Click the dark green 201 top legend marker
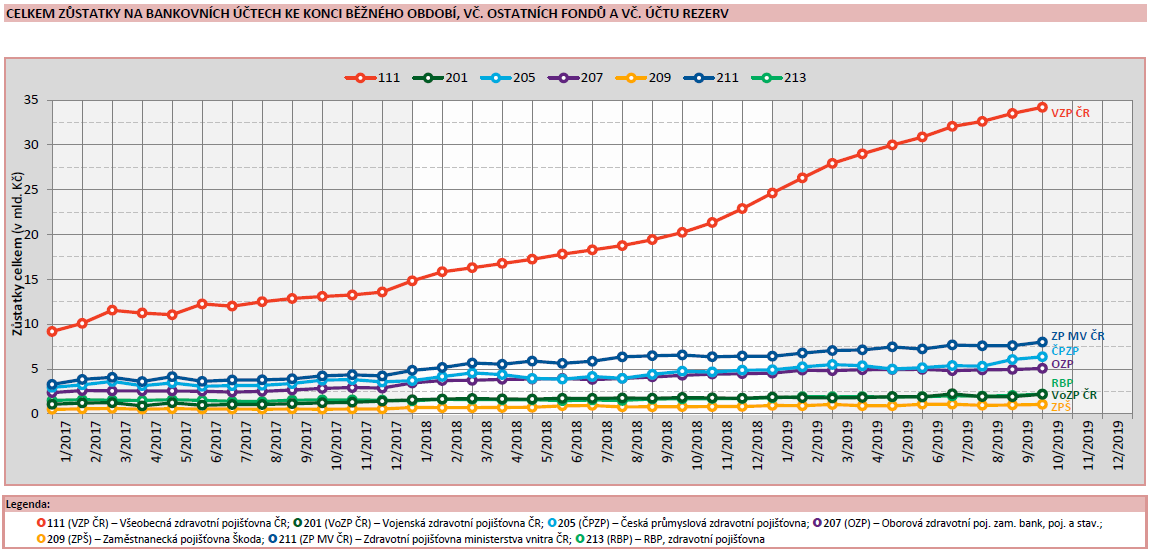Image resolution: width=1152 pixels, height=552 pixels. coord(429,78)
